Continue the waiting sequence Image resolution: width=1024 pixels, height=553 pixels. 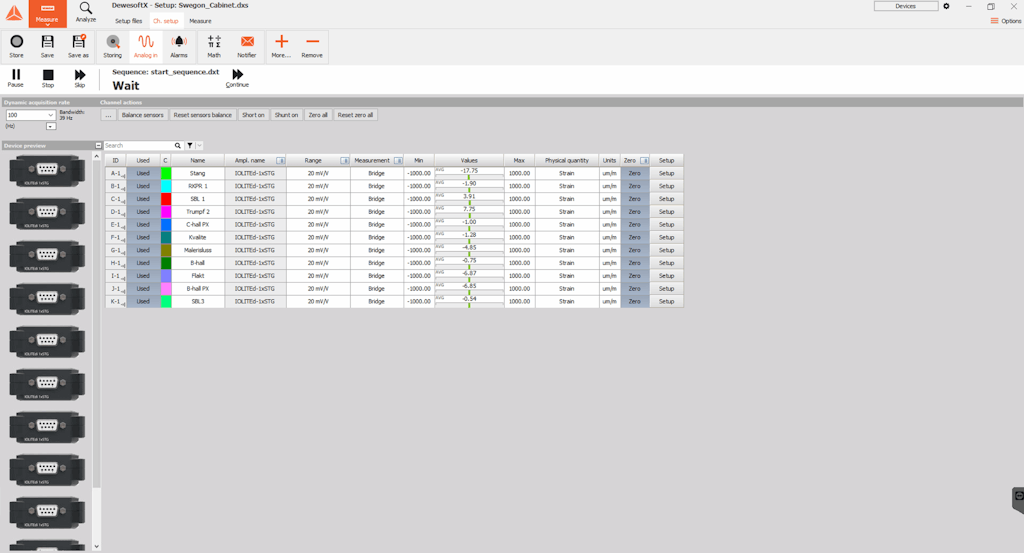point(237,78)
